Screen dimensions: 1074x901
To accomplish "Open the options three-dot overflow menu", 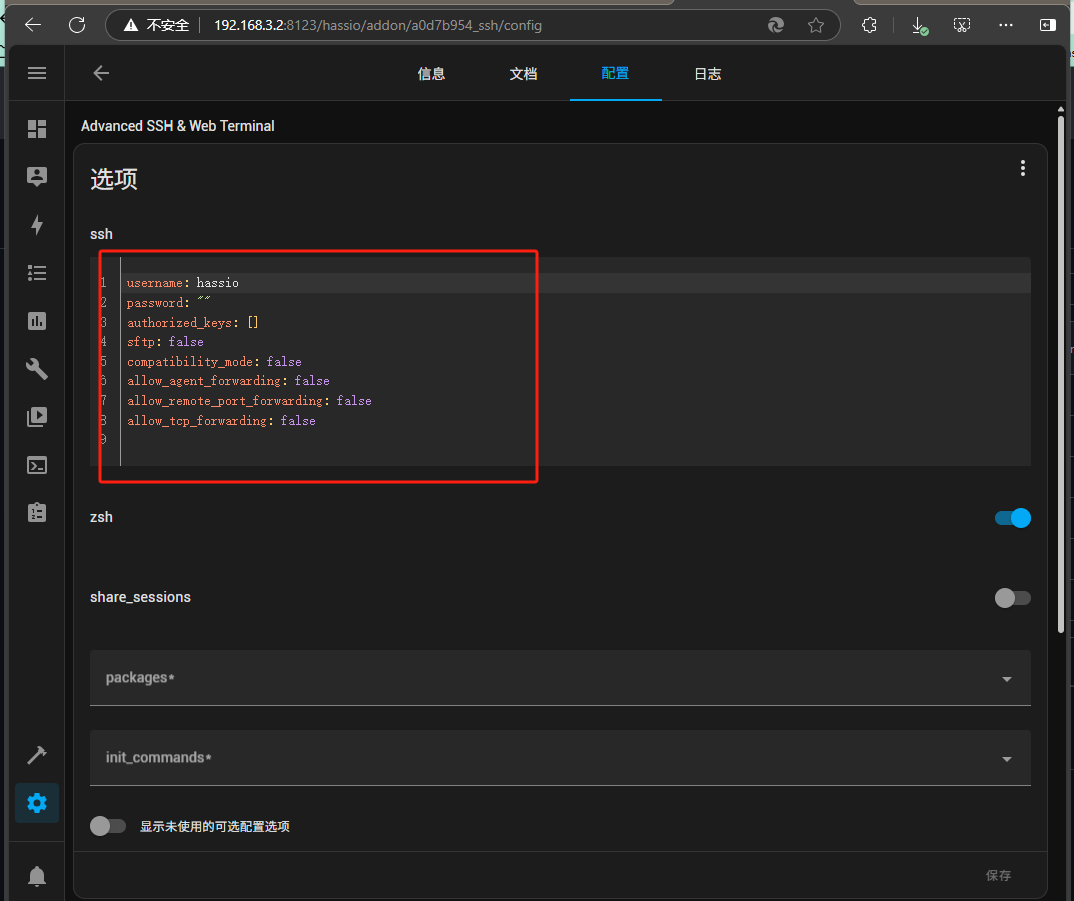I will [x=1022, y=168].
